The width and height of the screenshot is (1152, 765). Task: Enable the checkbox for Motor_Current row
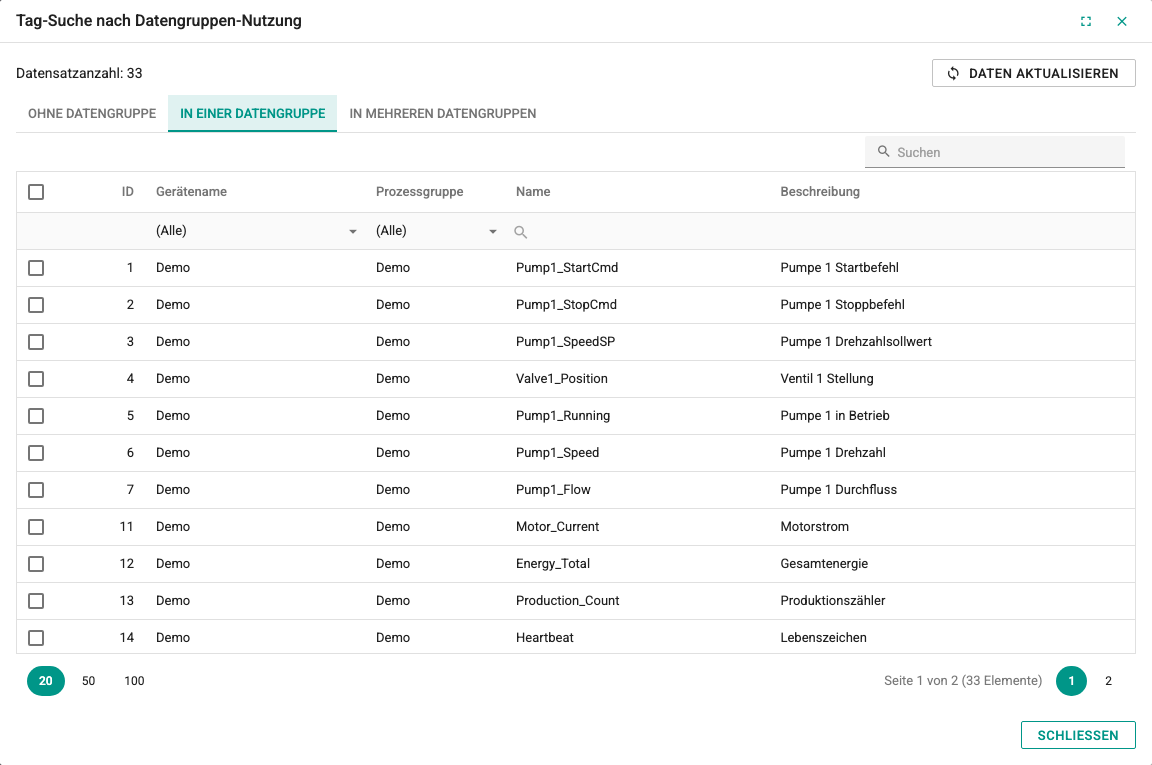[36, 527]
